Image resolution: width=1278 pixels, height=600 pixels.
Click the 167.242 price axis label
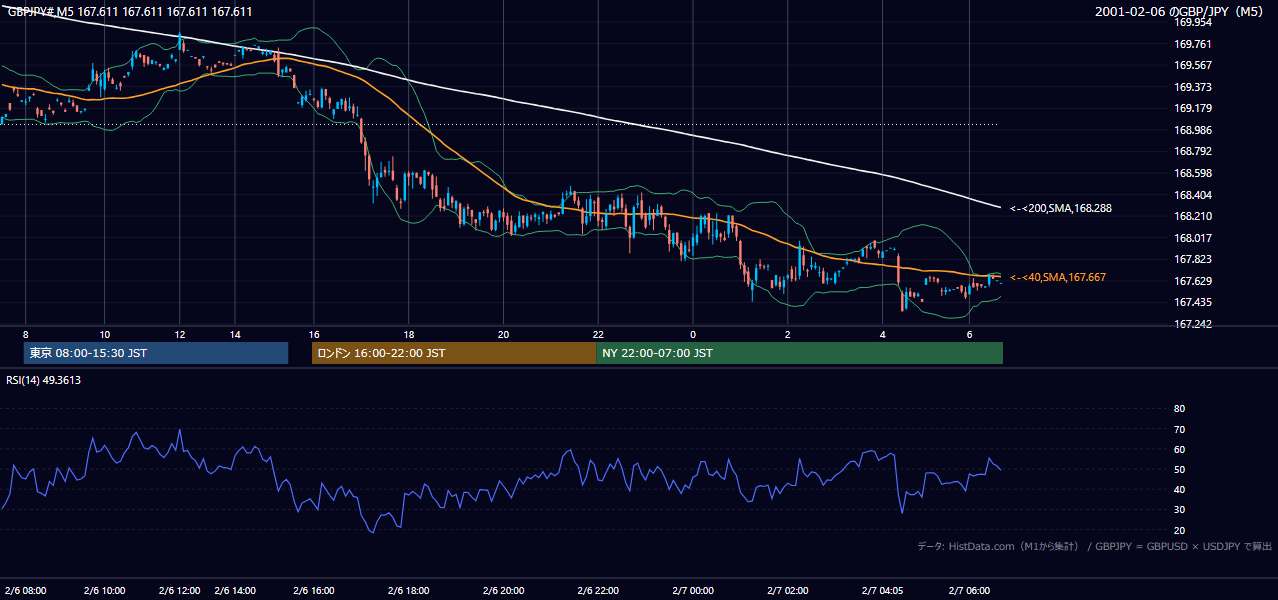click(x=1192, y=324)
